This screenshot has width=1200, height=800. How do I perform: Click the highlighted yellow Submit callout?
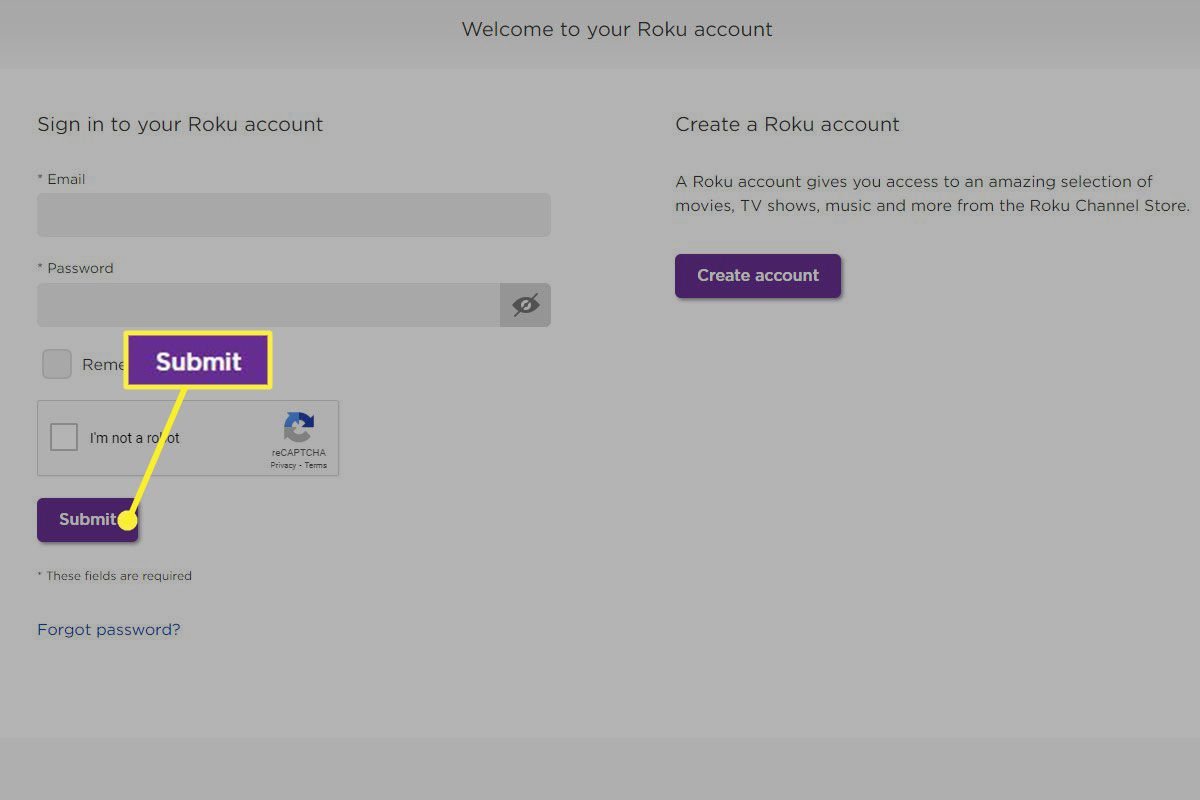198,361
